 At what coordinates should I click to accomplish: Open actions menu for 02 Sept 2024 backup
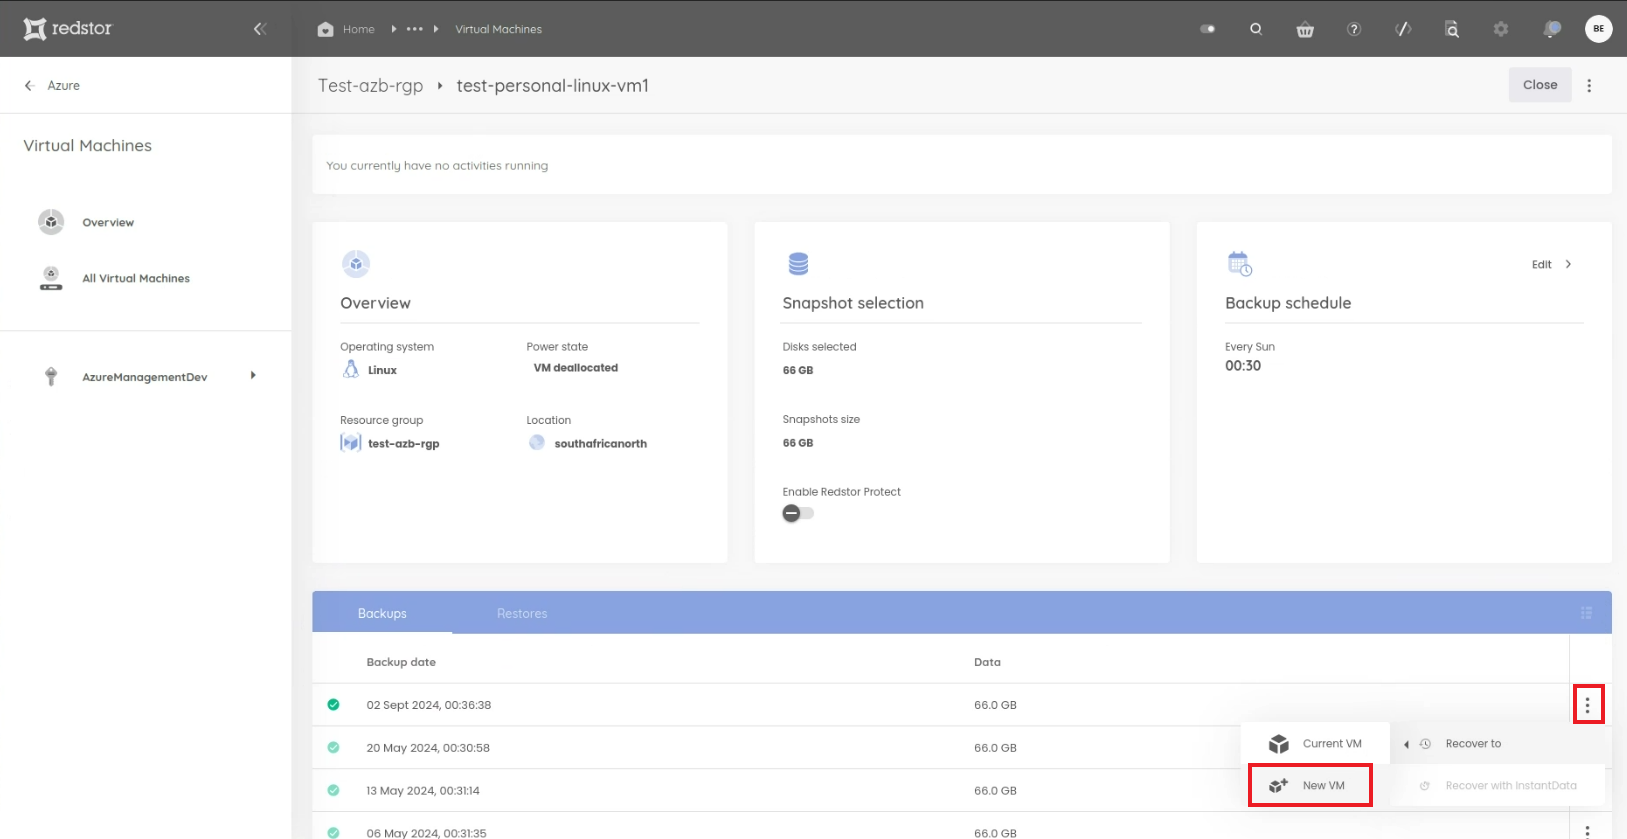(x=1588, y=705)
